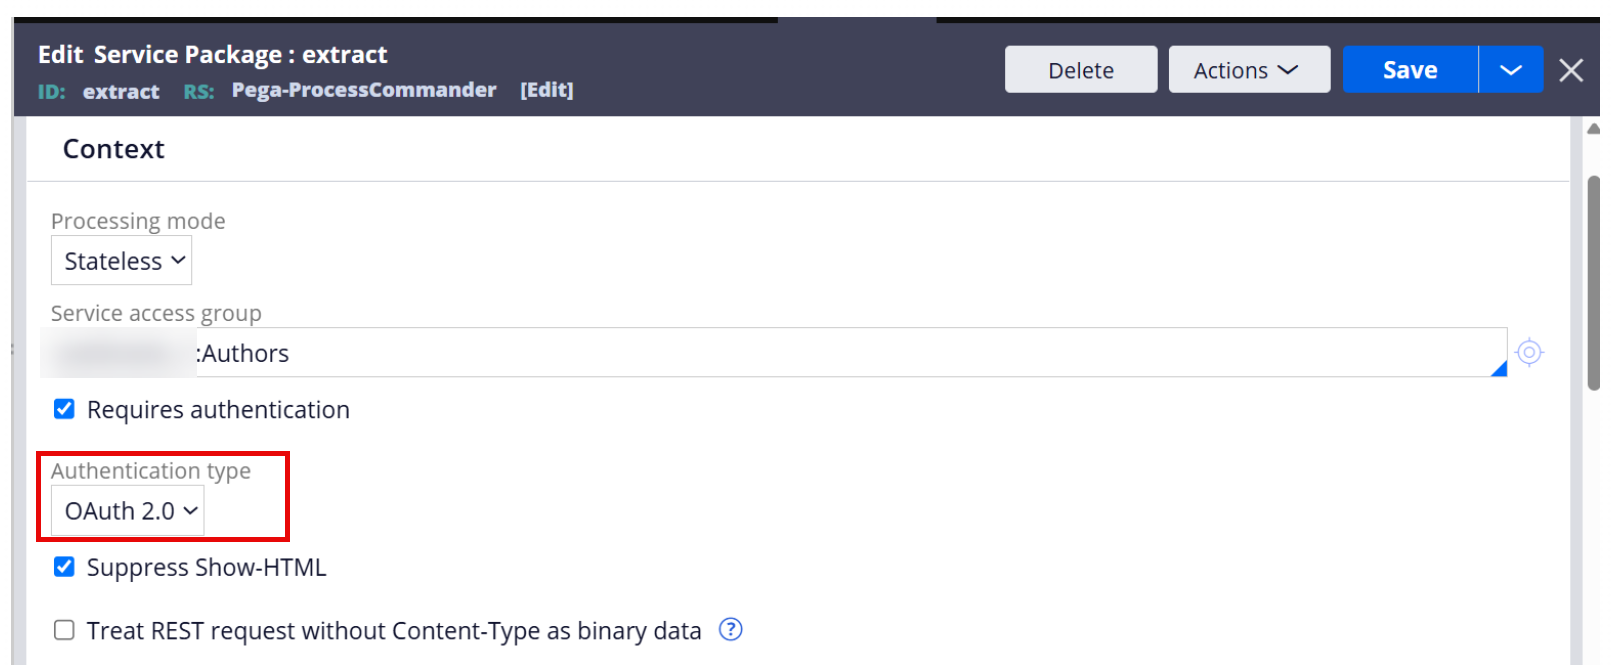Uncheck Requires authentication
Screen dimensions: 1612x665
(x=64, y=409)
